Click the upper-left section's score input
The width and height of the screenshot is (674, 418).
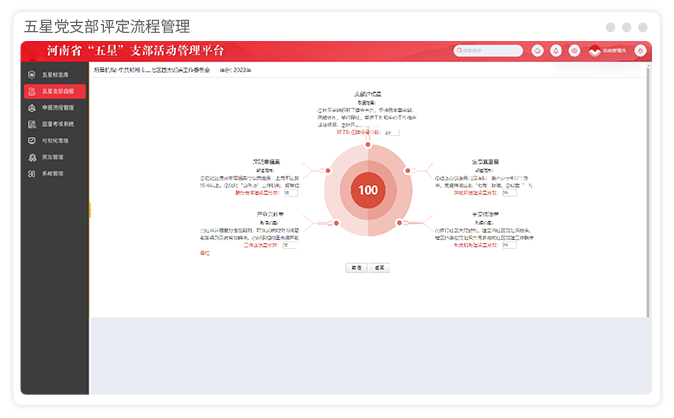click(291, 193)
